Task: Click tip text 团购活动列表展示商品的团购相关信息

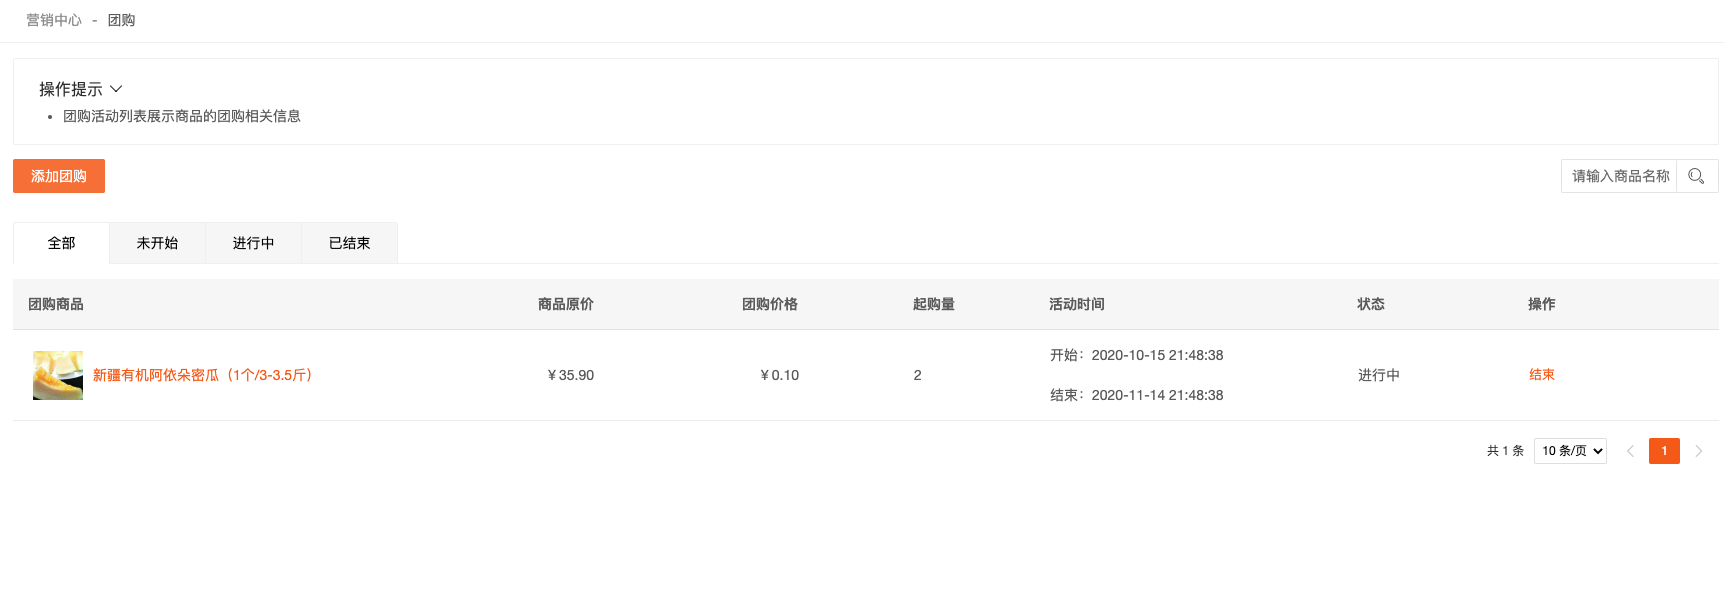Action: (182, 116)
